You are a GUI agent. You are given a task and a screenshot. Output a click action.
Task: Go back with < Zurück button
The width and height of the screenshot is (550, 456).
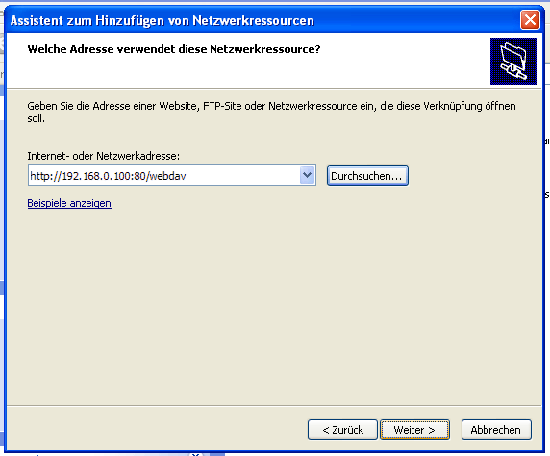click(x=343, y=429)
